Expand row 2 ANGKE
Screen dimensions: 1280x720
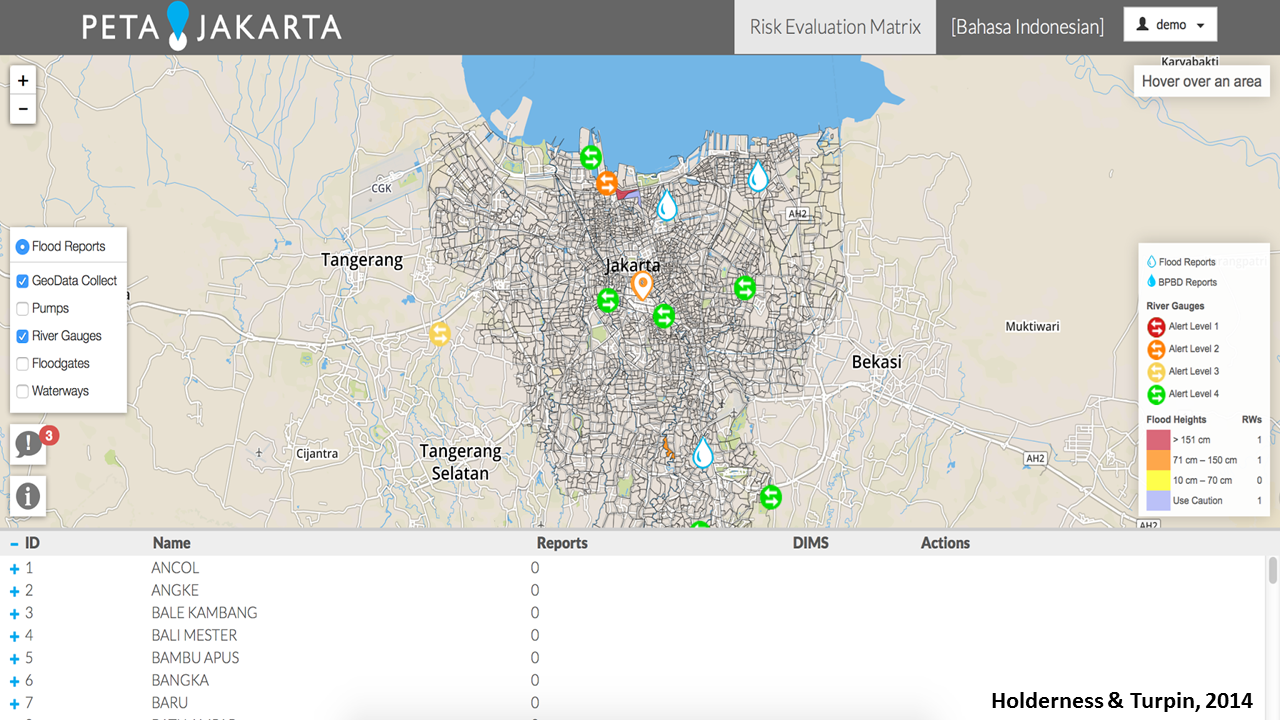pos(14,591)
